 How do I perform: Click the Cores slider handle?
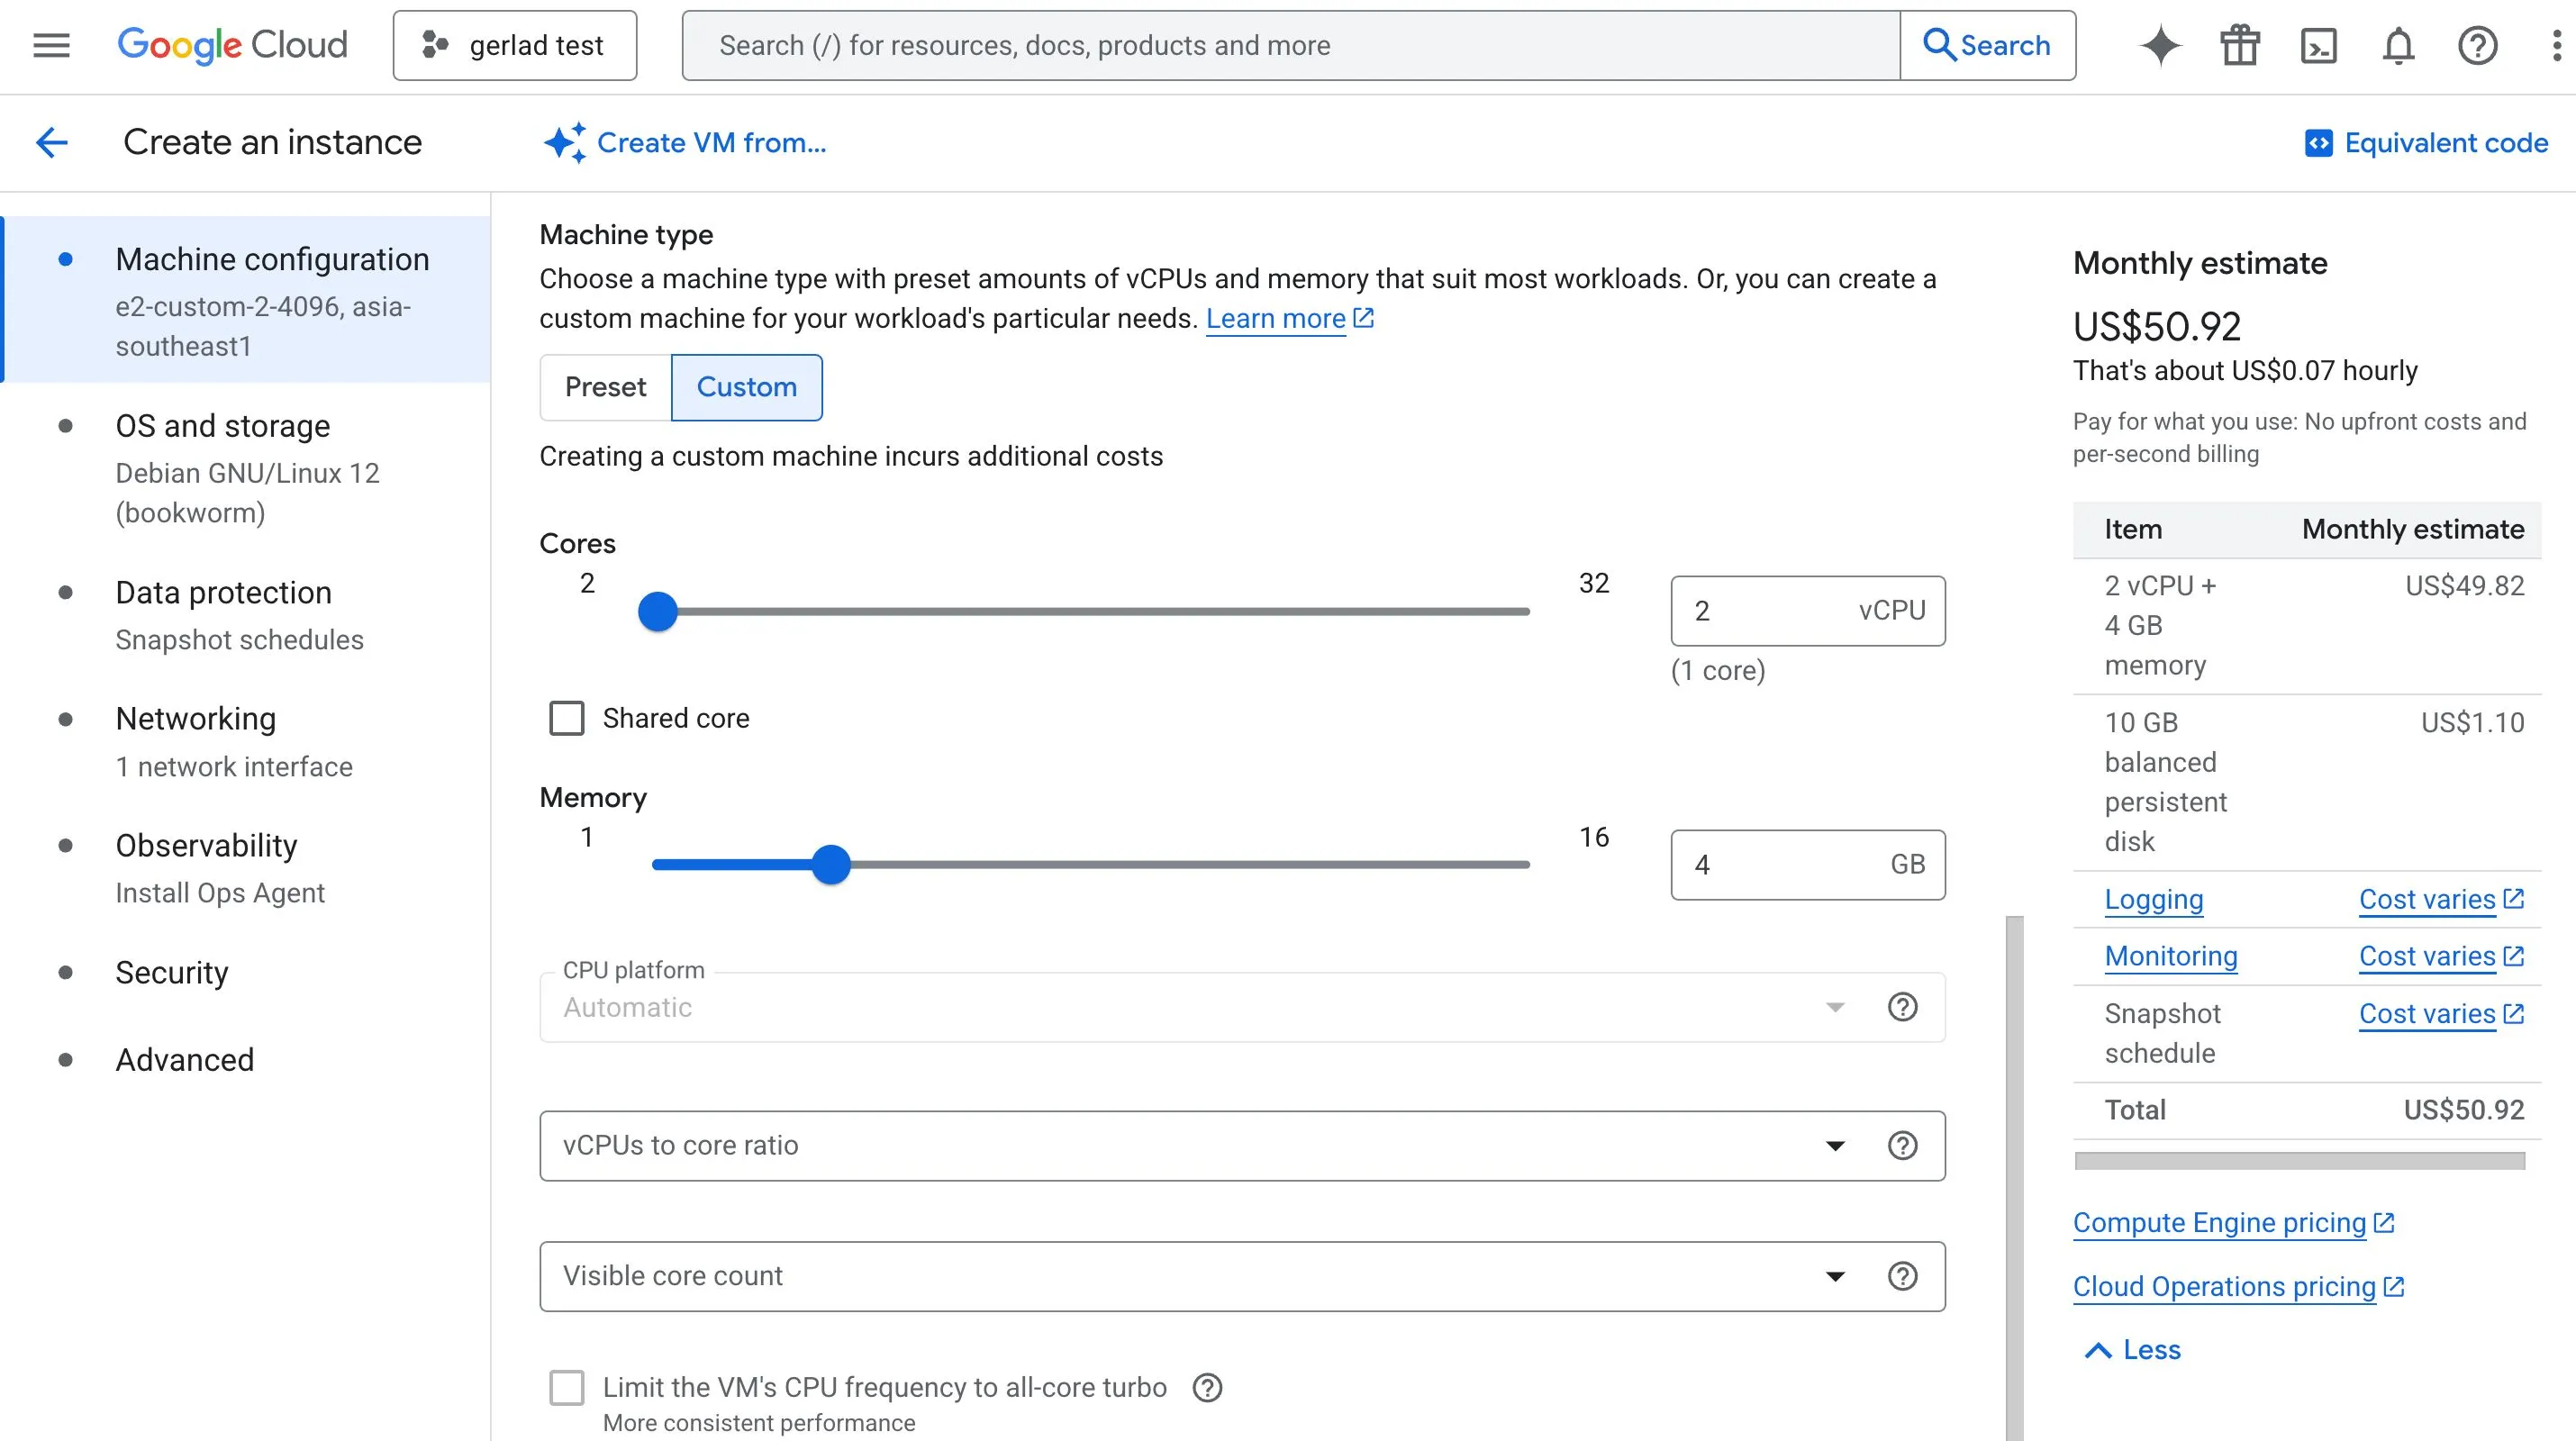pyautogui.click(x=658, y=611)
